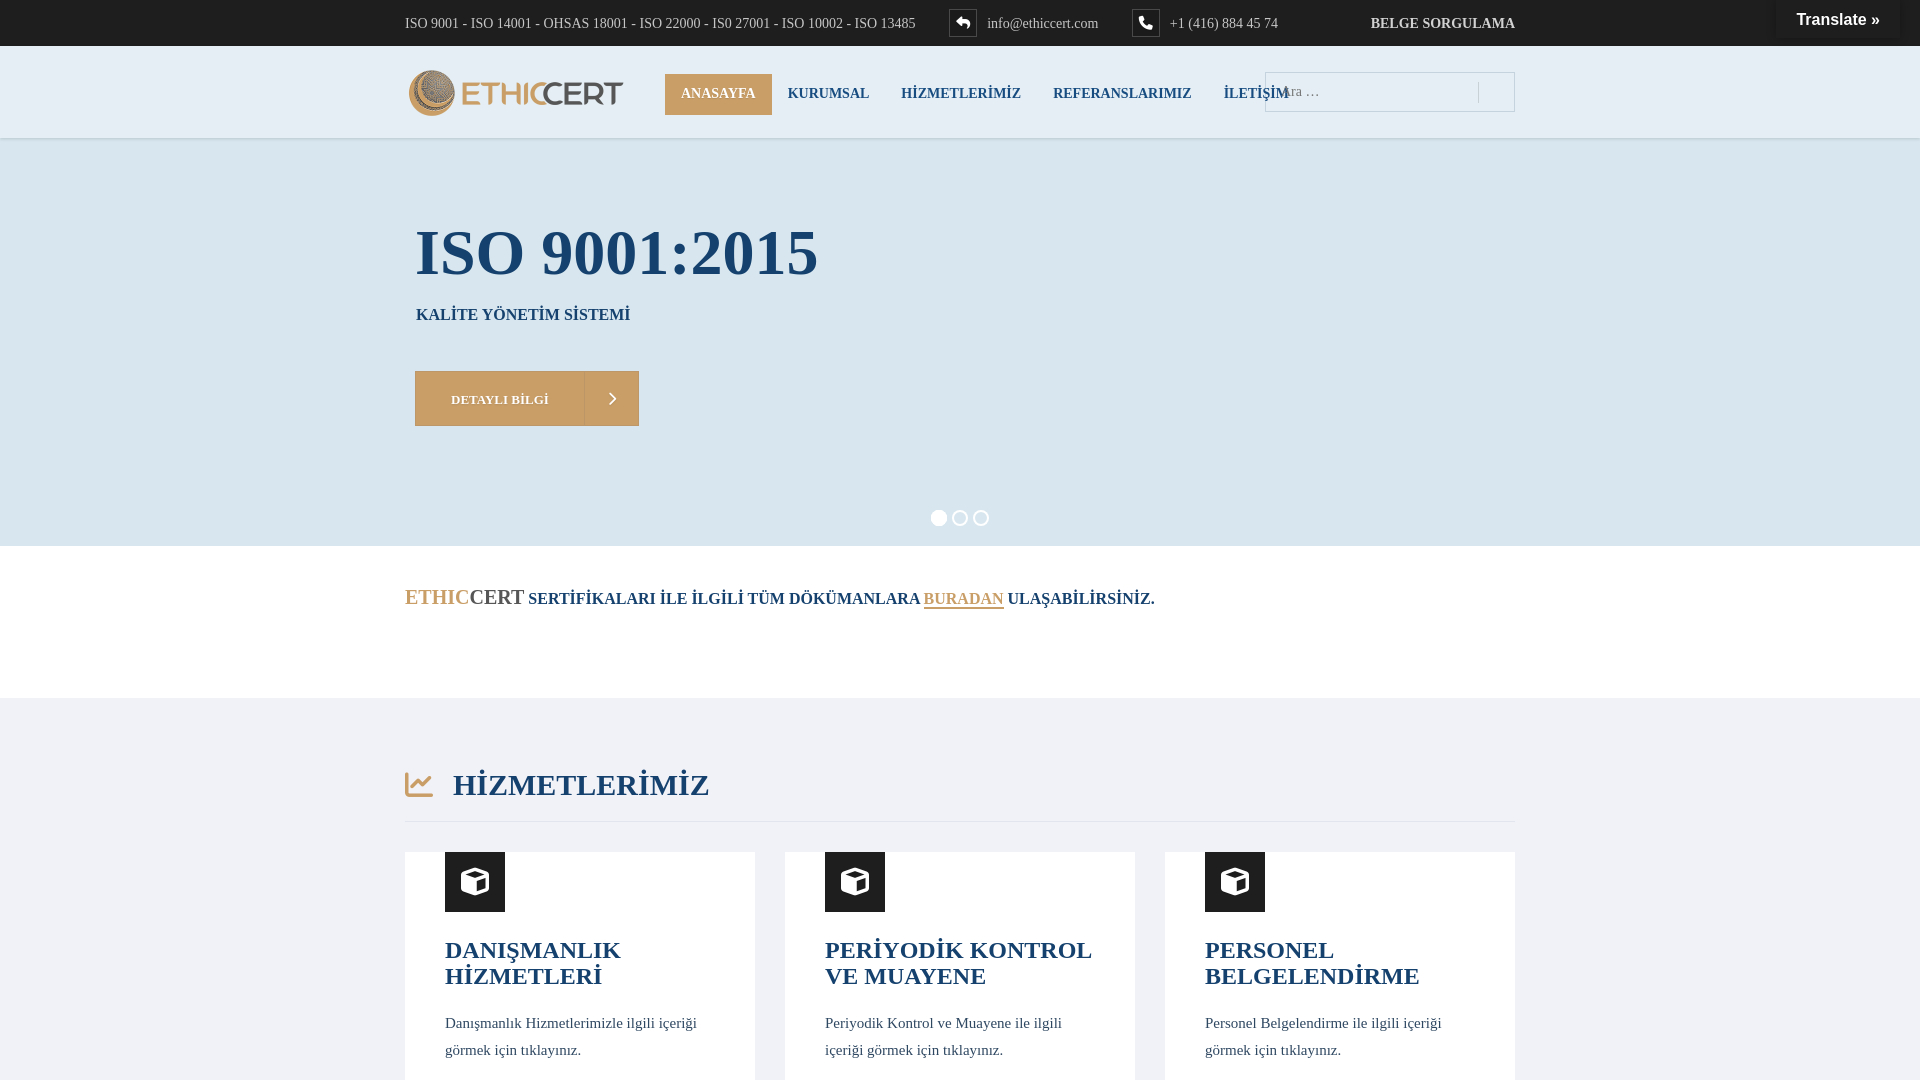1920x1080 pixels.
Task: Click the Periyodik Kontrol box icon
Action: point(855,882)
